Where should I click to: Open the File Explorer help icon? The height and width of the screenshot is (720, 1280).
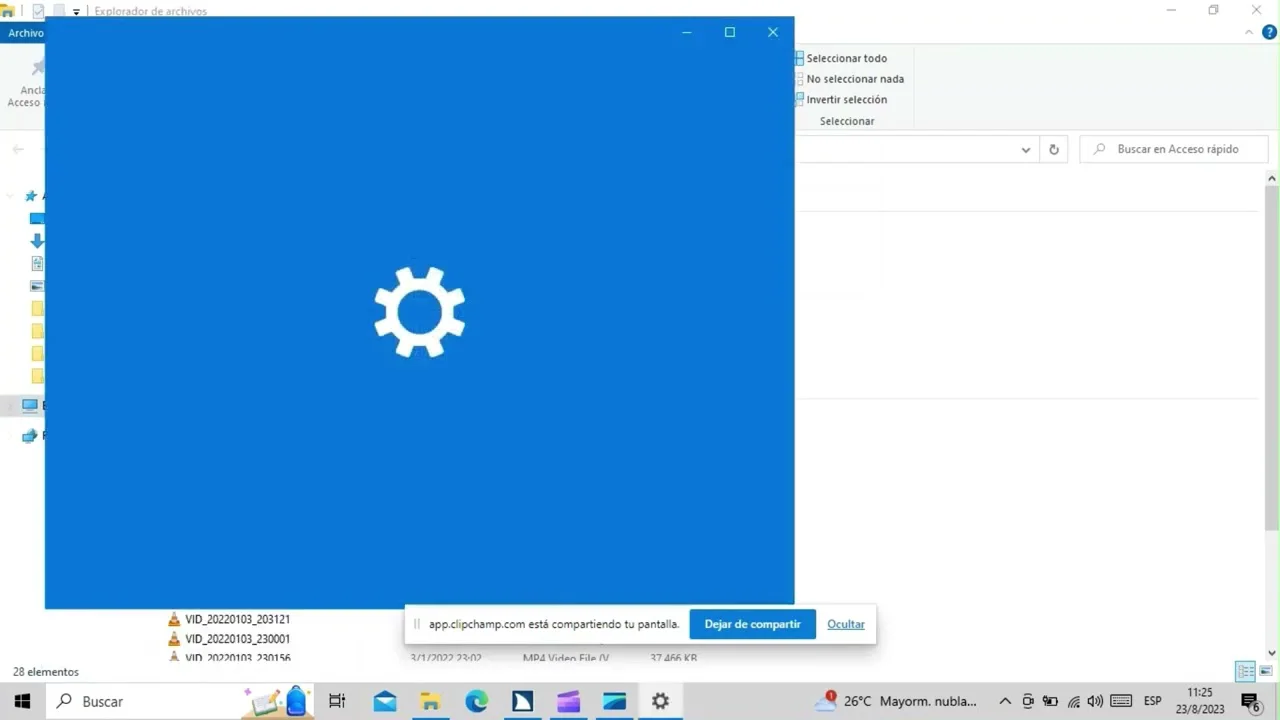pyautogui.click(x=1270, y=33)
